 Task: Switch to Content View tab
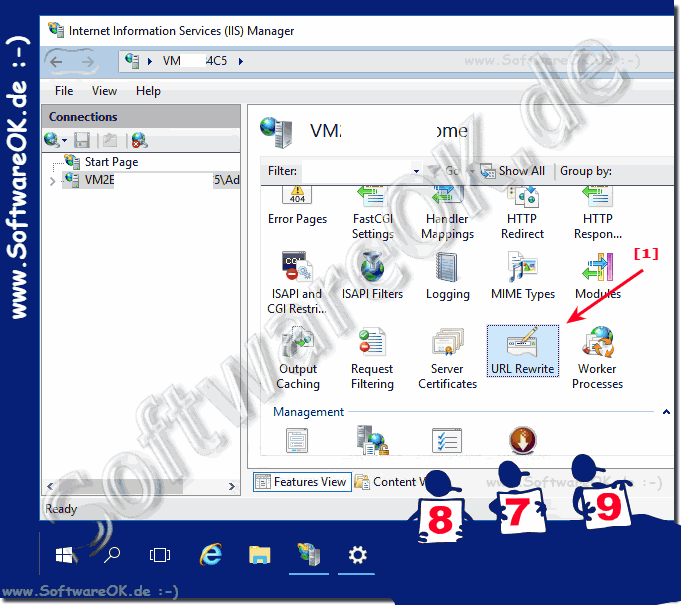pyautogui.click(x=391, y=482)
